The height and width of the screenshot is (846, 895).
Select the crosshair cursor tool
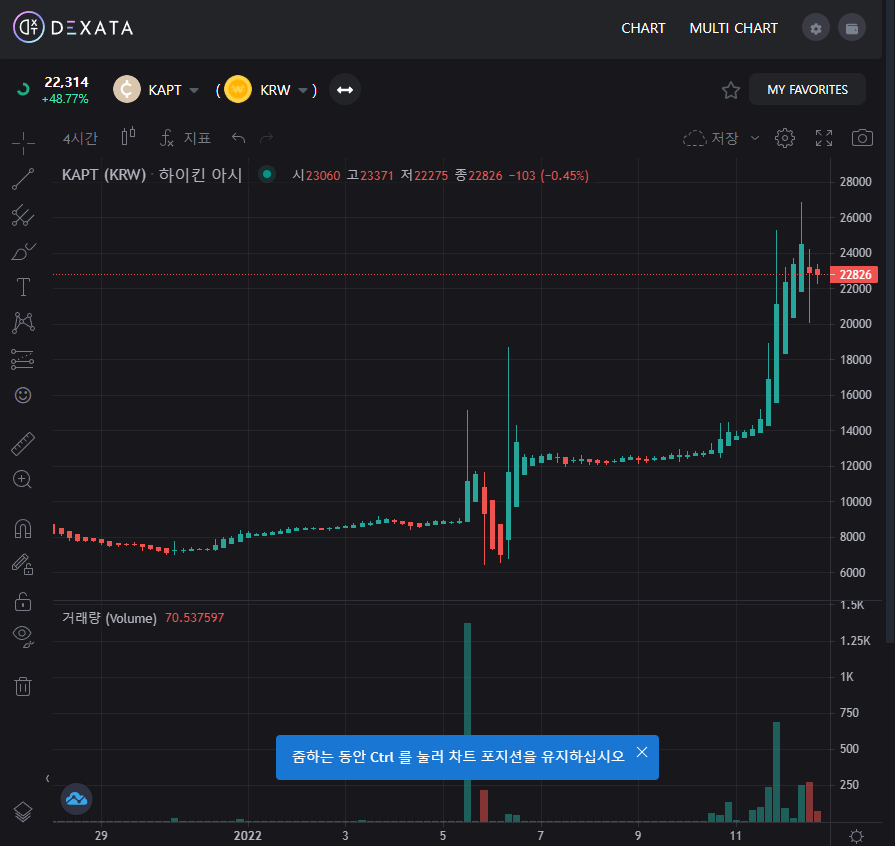point(23,143)
